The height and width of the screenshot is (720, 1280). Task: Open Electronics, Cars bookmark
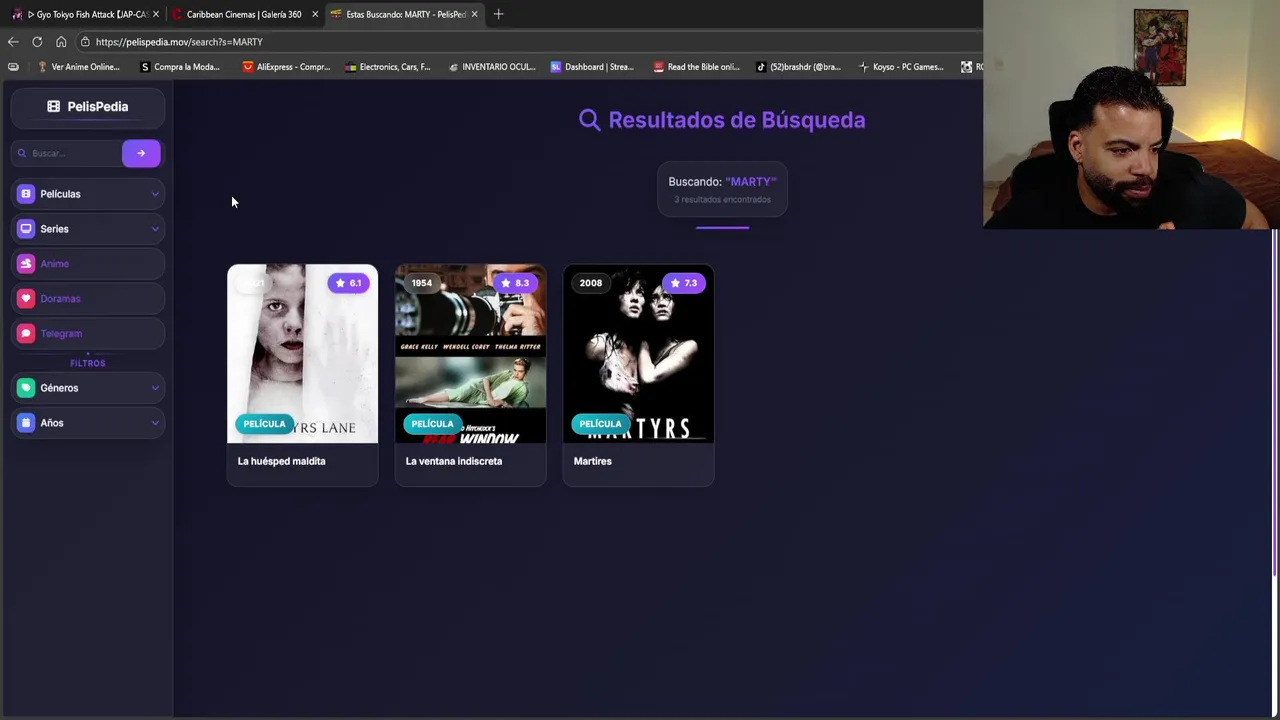[x=388, y=67]
